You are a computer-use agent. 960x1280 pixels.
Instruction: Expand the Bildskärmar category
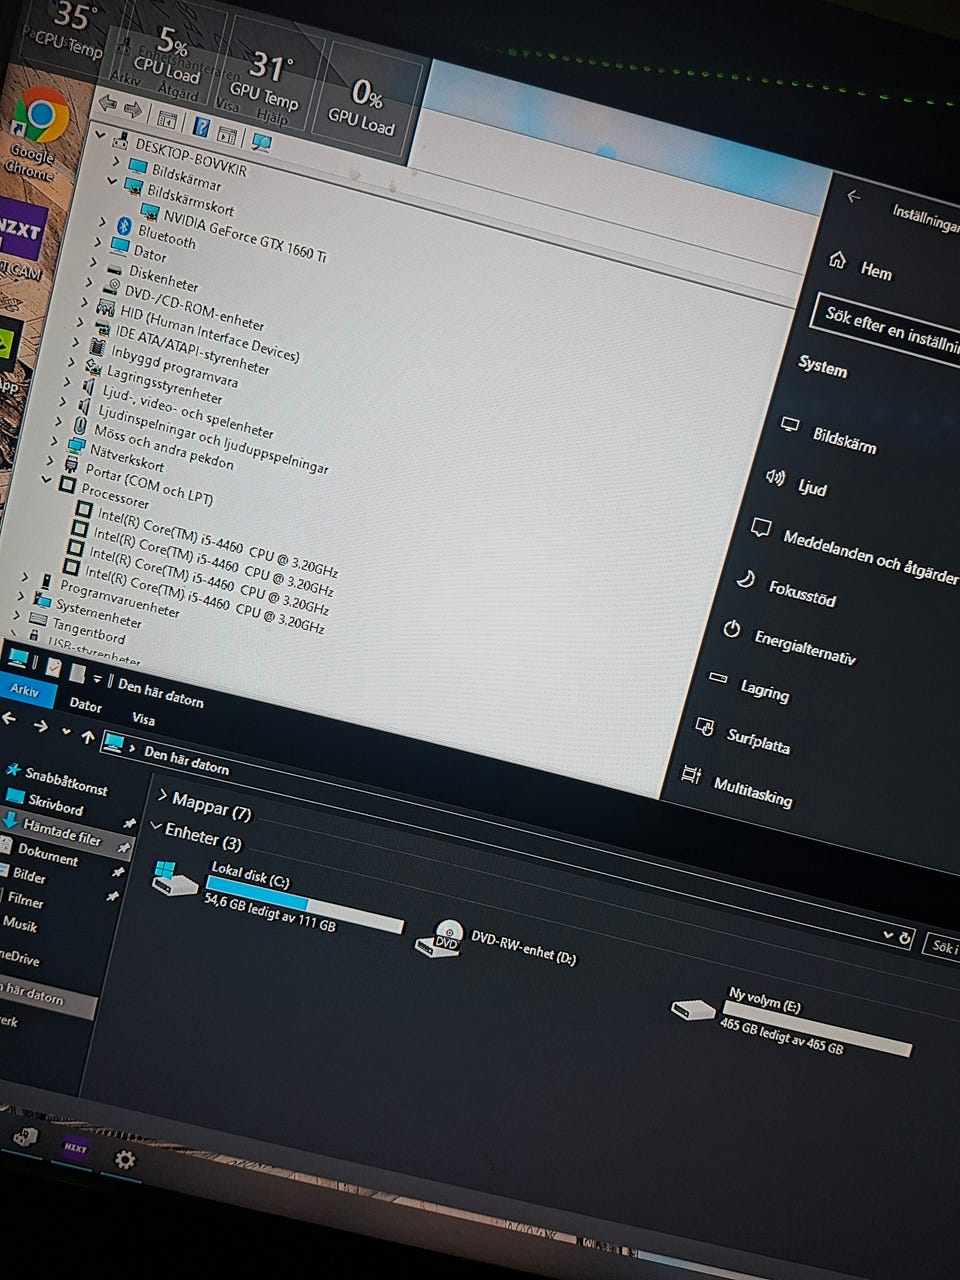coord(116,161)
